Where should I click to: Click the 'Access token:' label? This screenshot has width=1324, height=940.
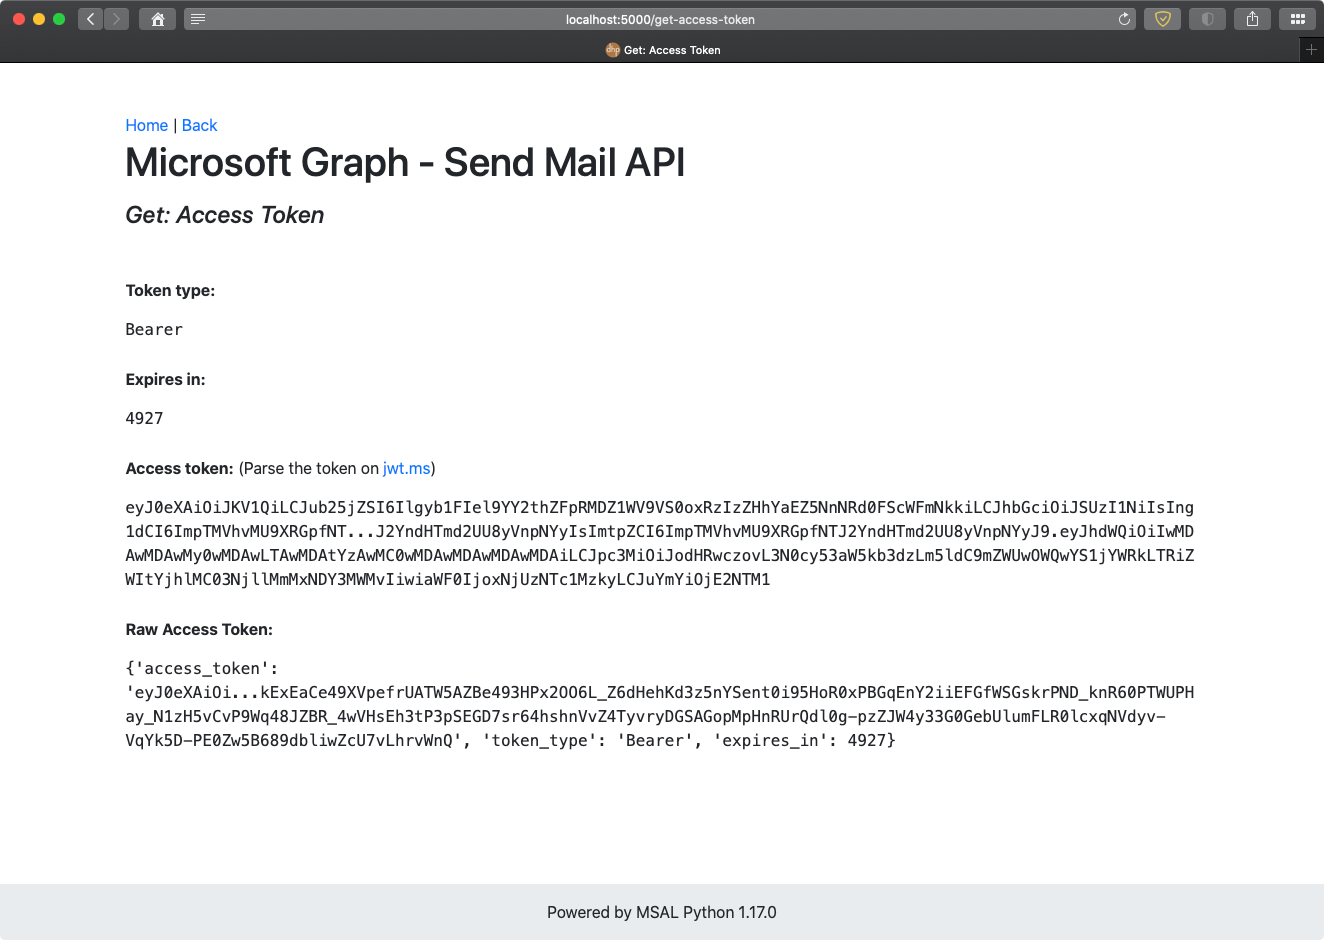click(179, 468)
